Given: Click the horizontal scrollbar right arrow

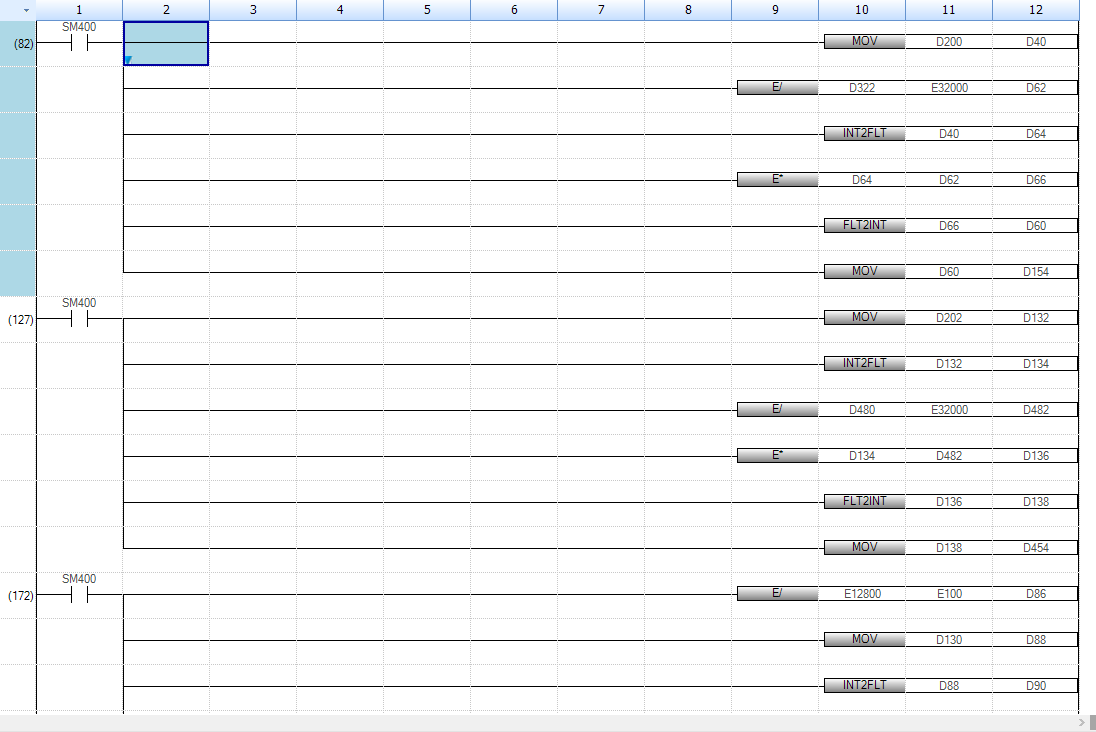Looking at the screenshot, I should 1081,722.
